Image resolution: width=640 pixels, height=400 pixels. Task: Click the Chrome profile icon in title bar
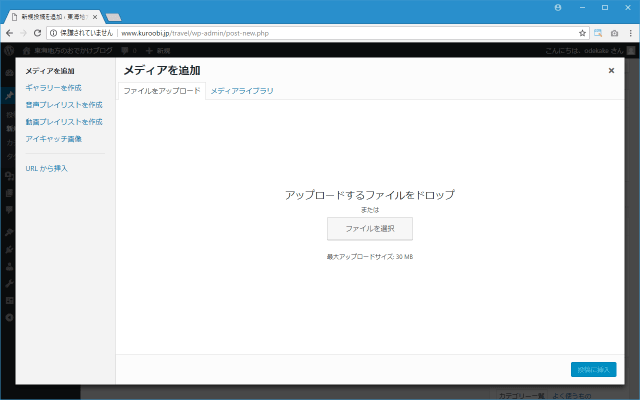[x=557, y=7]
